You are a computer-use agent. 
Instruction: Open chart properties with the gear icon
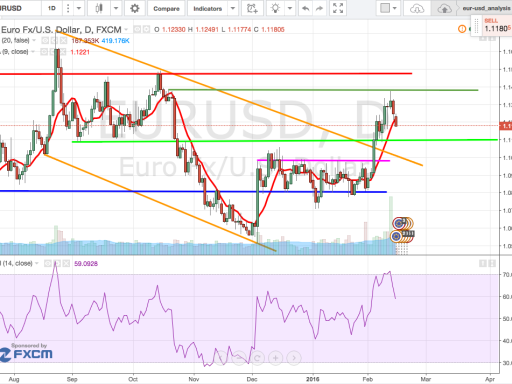pyautogui.click(x=135, y=8)
